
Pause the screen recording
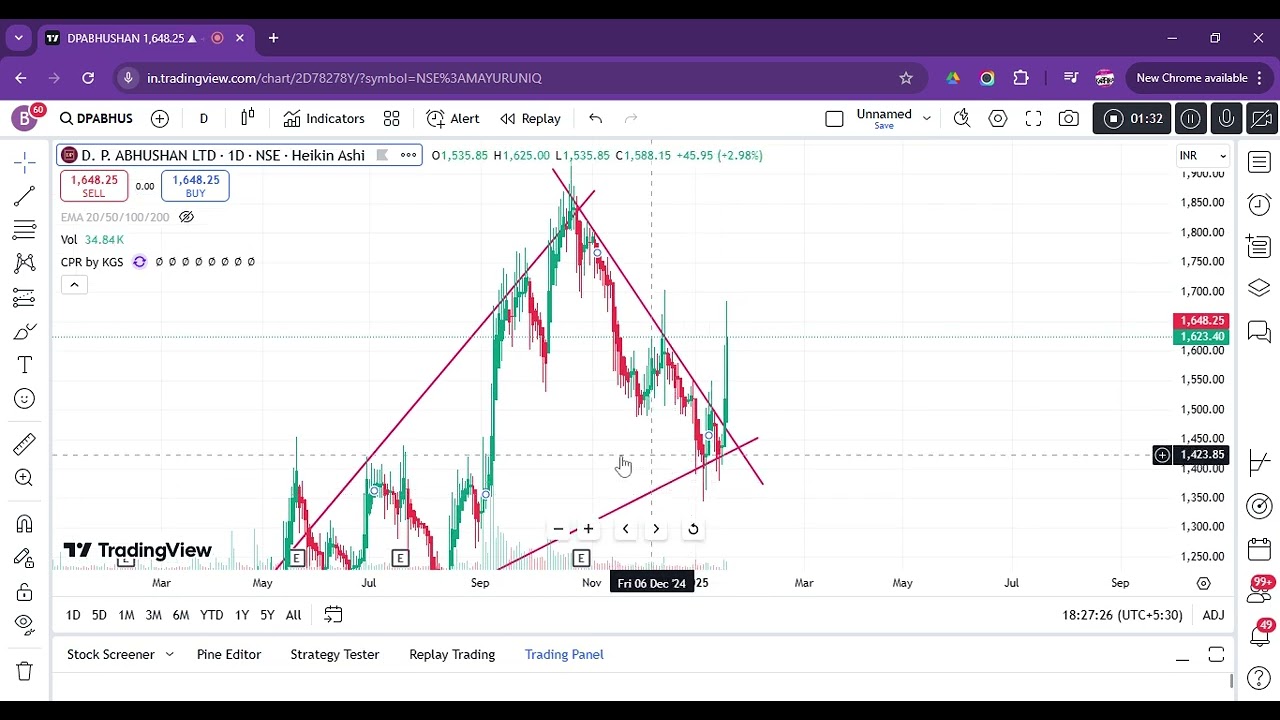coord(1190,118)
